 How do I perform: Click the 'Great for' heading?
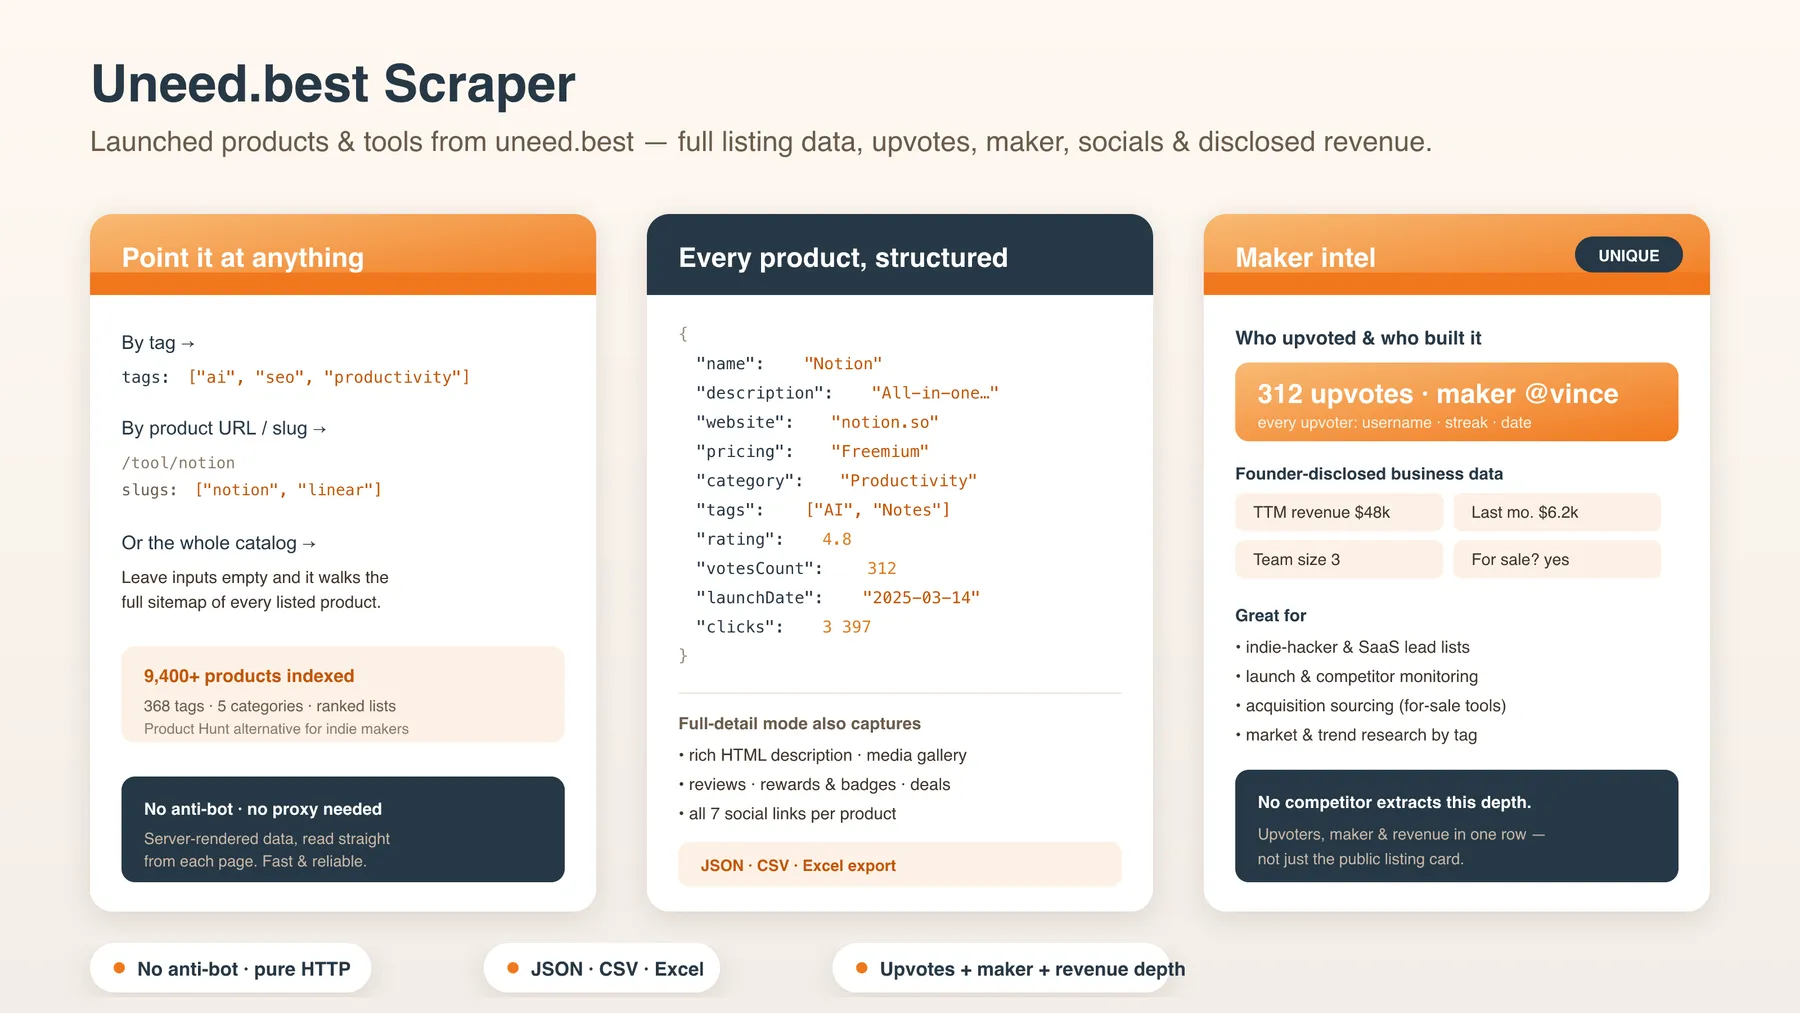1271,615
